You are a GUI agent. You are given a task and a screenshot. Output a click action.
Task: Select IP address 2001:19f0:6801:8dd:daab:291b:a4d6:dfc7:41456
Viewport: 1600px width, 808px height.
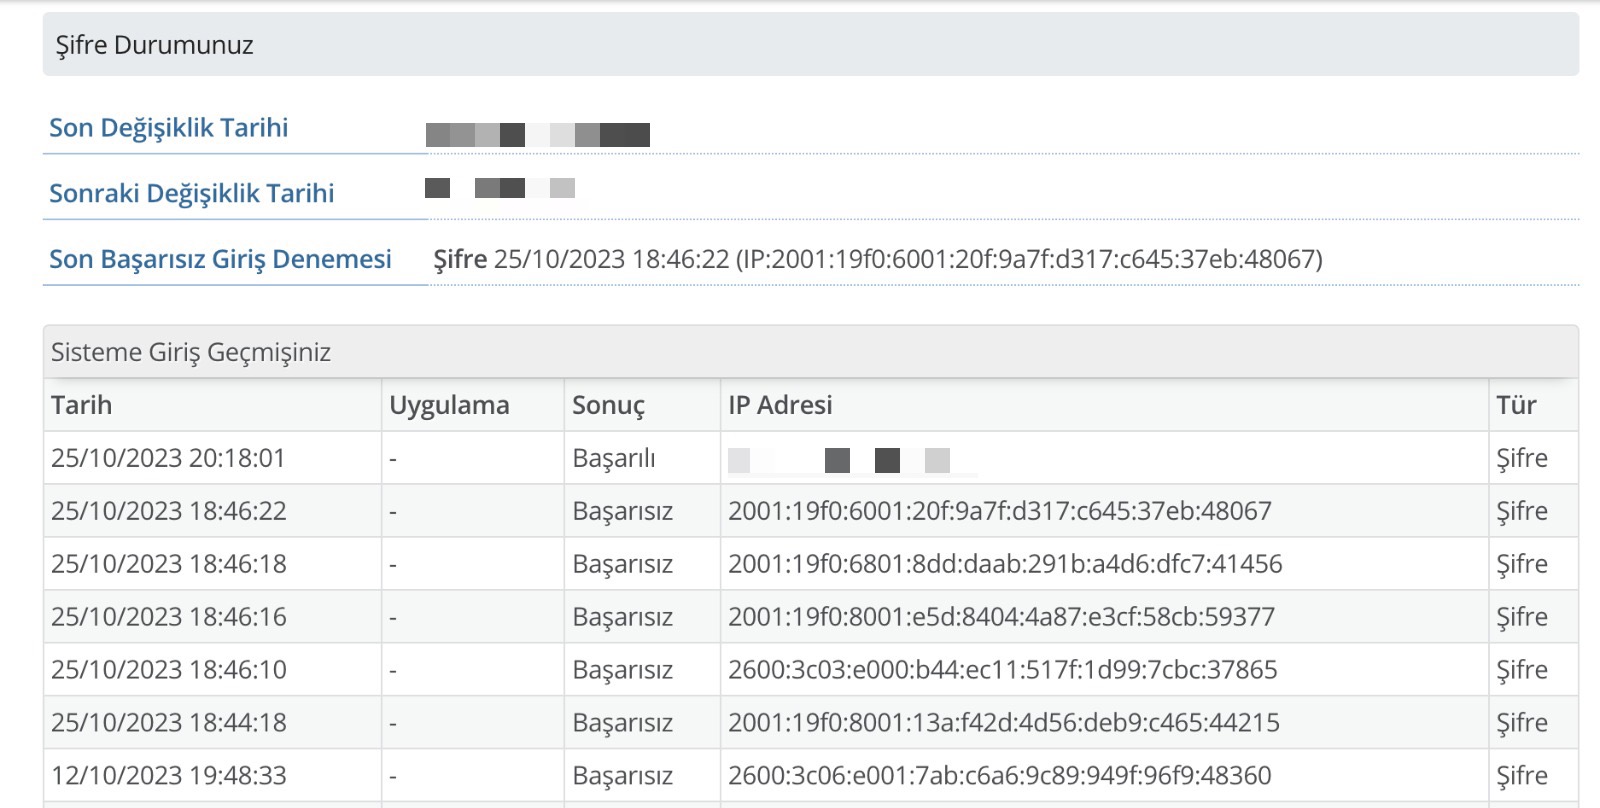[1005, 564]
